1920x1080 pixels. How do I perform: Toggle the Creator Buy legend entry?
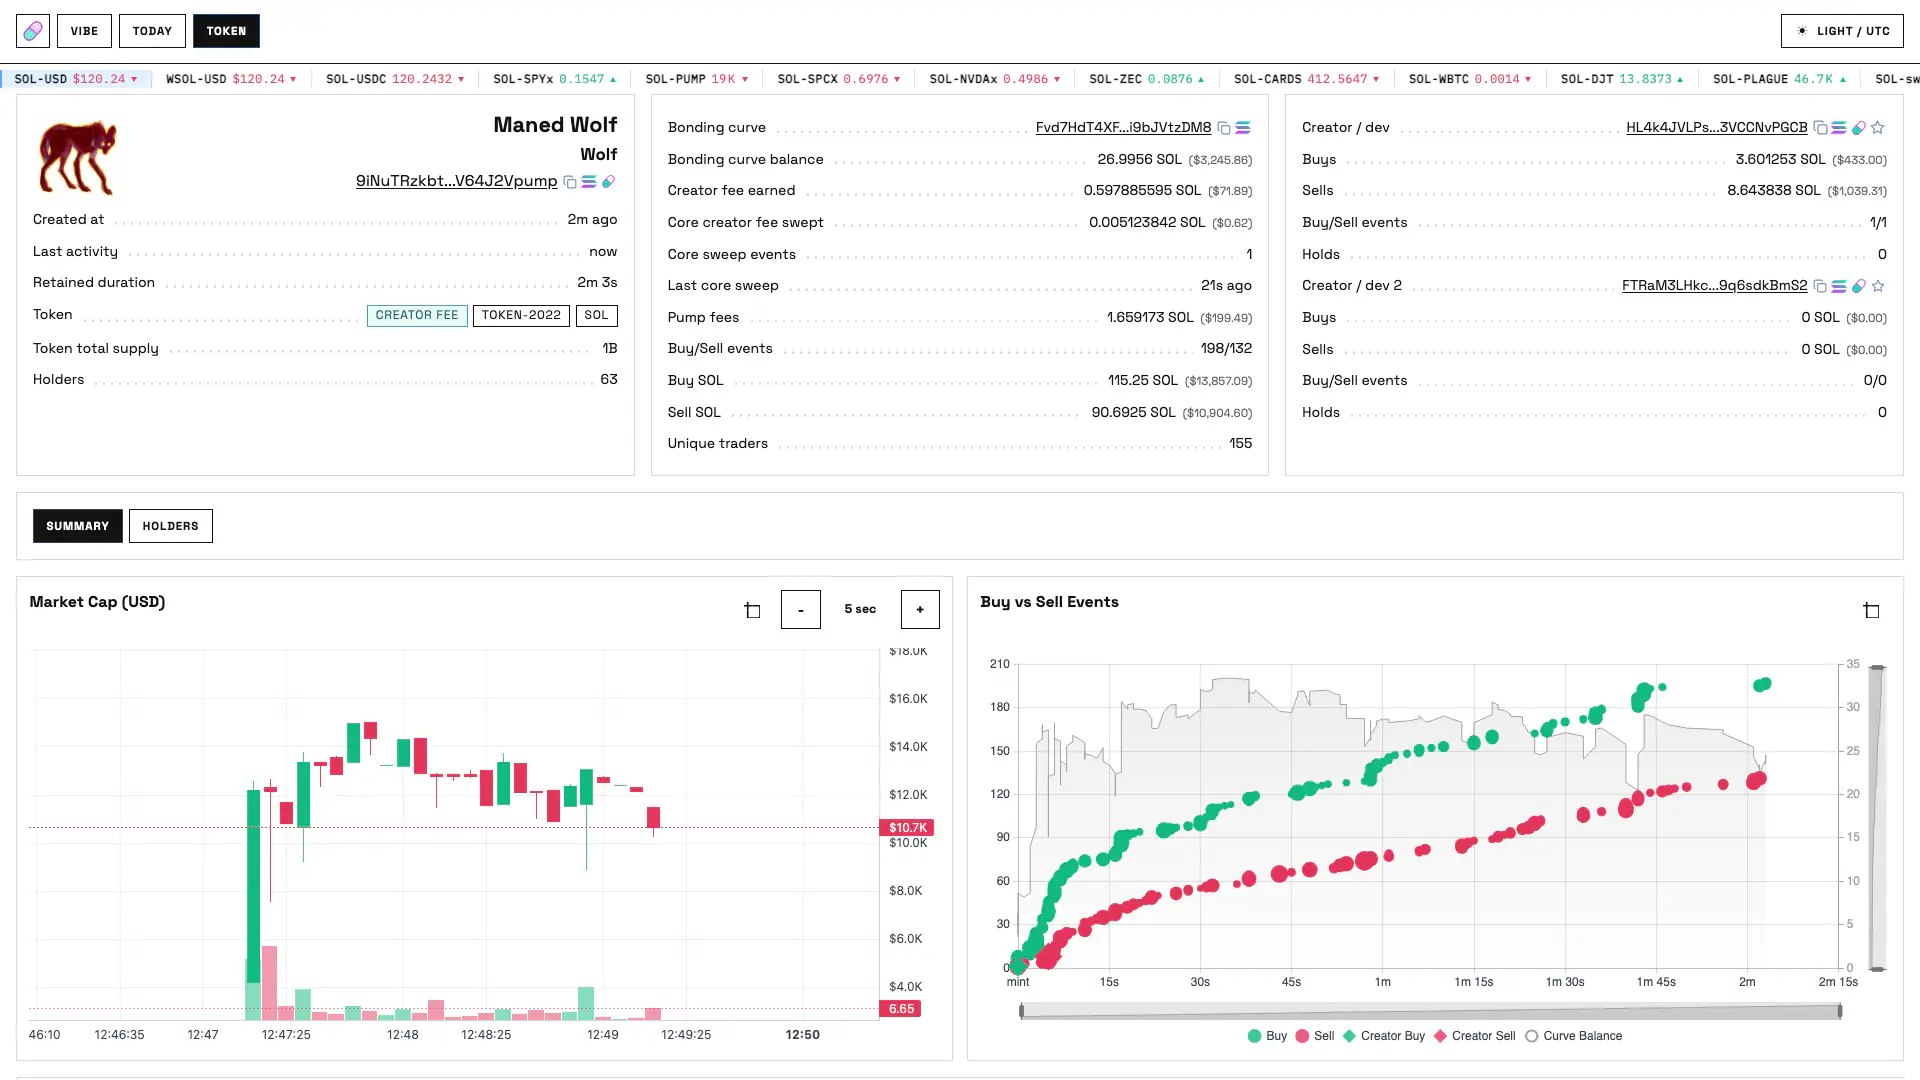[1383, 1036]
